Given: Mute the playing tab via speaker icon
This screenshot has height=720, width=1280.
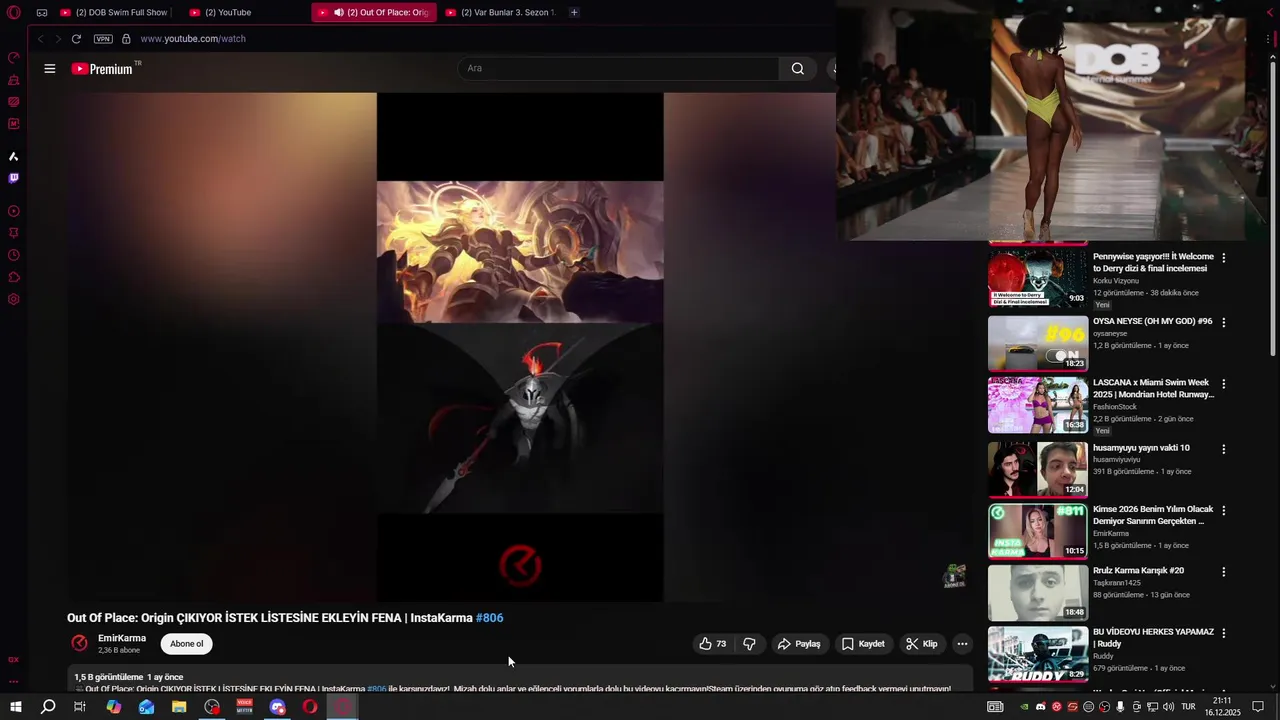Looking at the screenshot, I should click(x=339, y=12).
